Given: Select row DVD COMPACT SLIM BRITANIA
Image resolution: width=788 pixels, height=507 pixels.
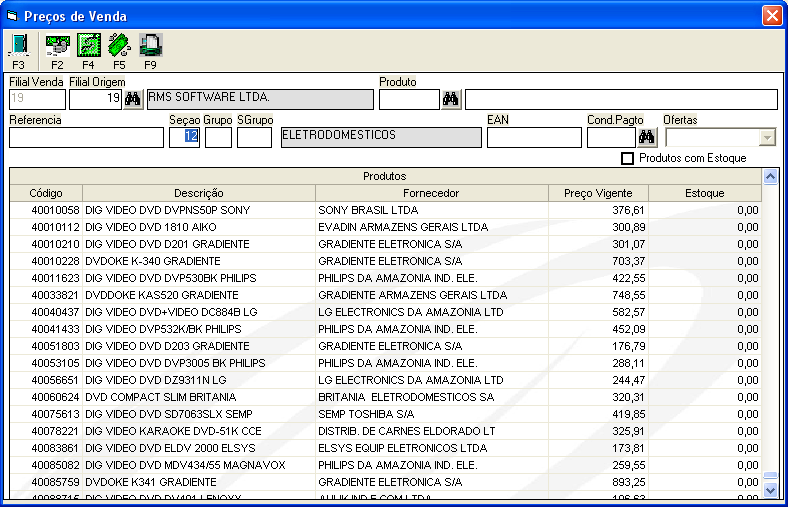Looking at the screenshot, I should [x=385, y=397].
